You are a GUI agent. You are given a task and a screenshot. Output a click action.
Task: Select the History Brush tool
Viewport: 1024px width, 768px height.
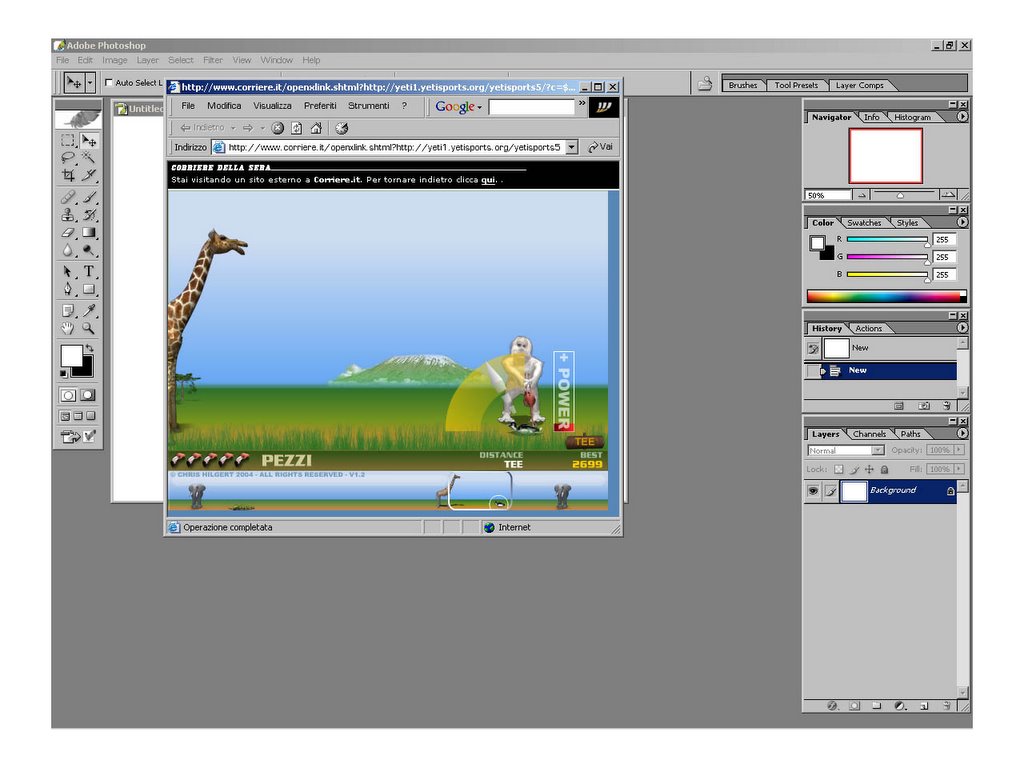tap(89, 214)
